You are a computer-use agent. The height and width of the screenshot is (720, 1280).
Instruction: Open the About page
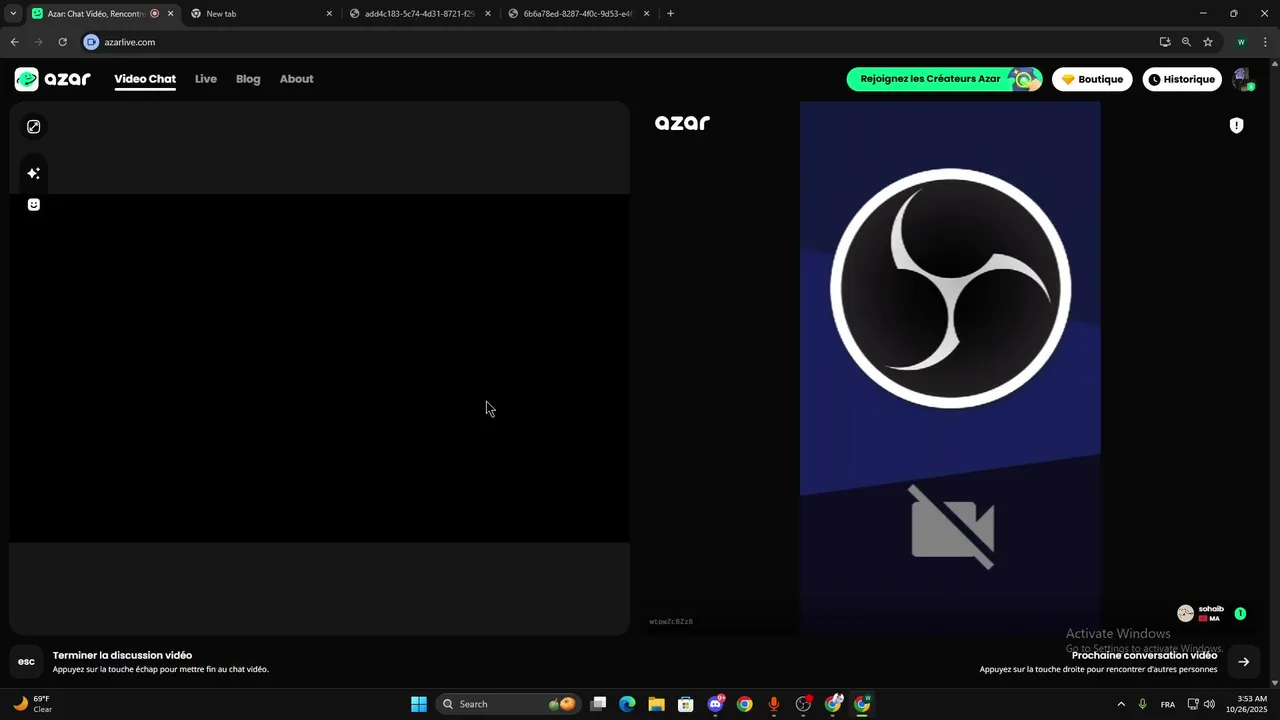click(296, 79)
